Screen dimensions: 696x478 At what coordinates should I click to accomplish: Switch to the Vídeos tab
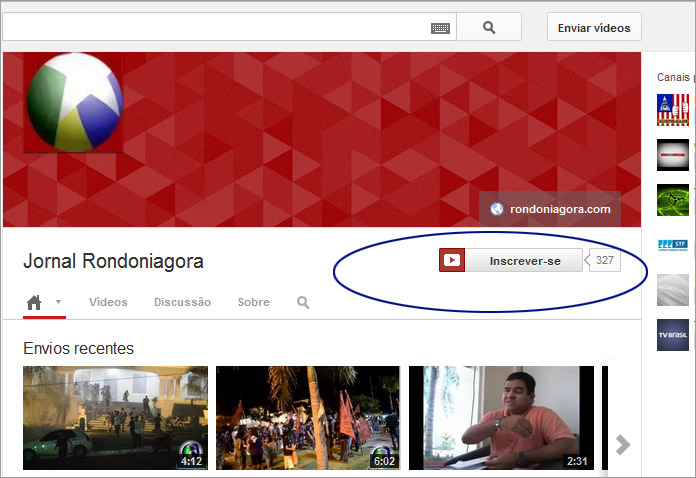point(108,302)
